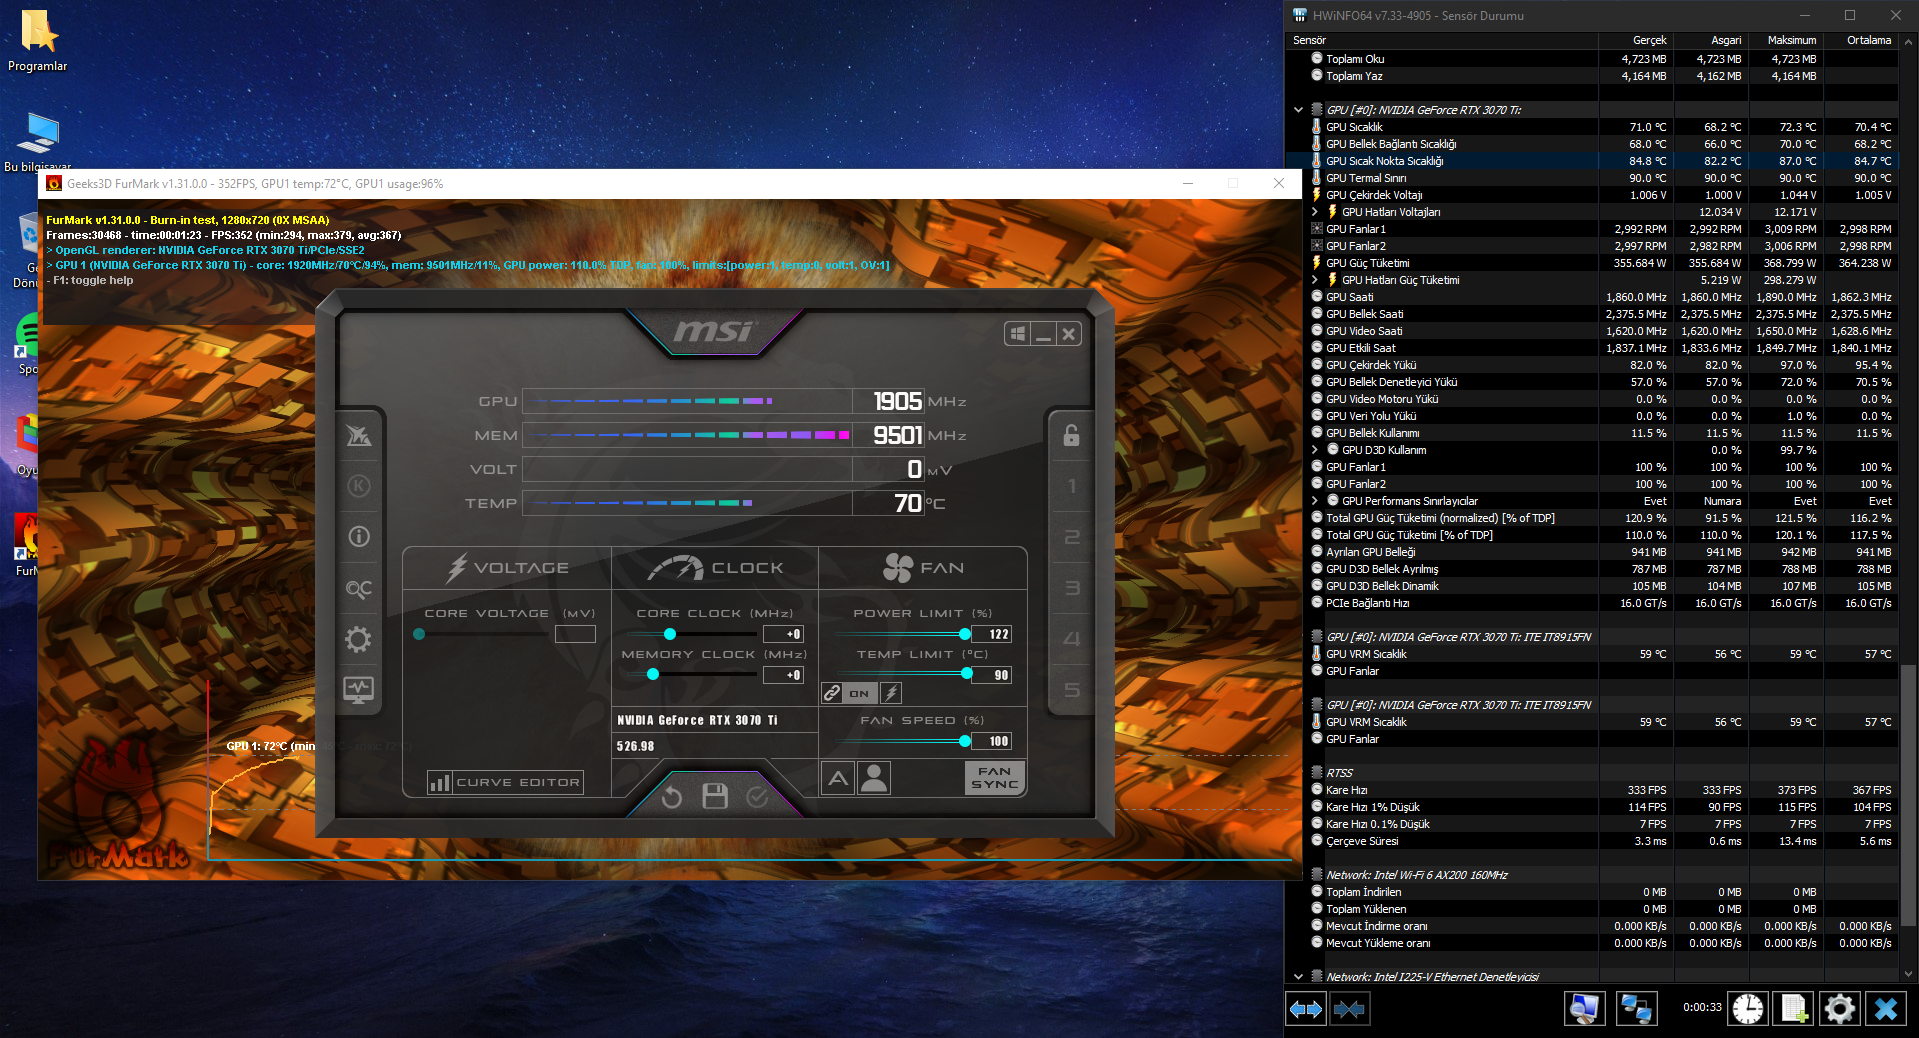Open Afterburner hardware monitor icon
The image size is (1919, 1038).
(358, 689)
